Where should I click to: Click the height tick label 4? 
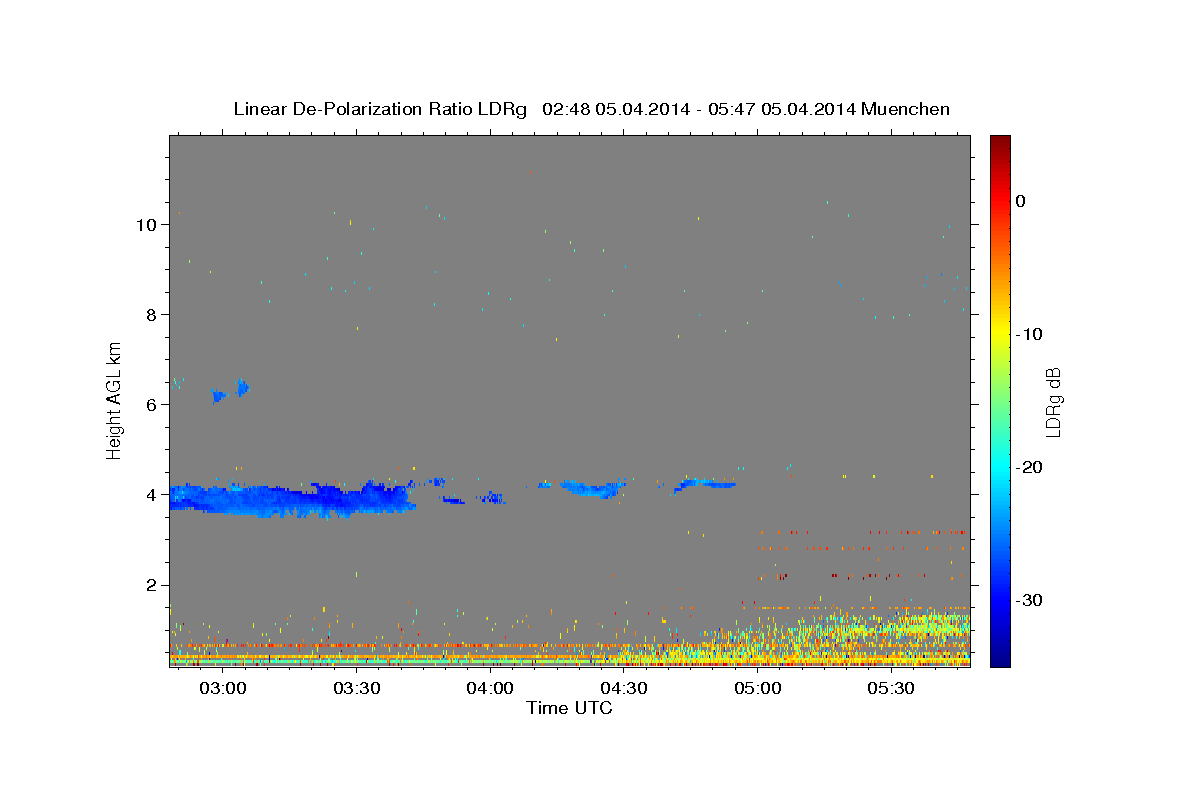[152, 495]
